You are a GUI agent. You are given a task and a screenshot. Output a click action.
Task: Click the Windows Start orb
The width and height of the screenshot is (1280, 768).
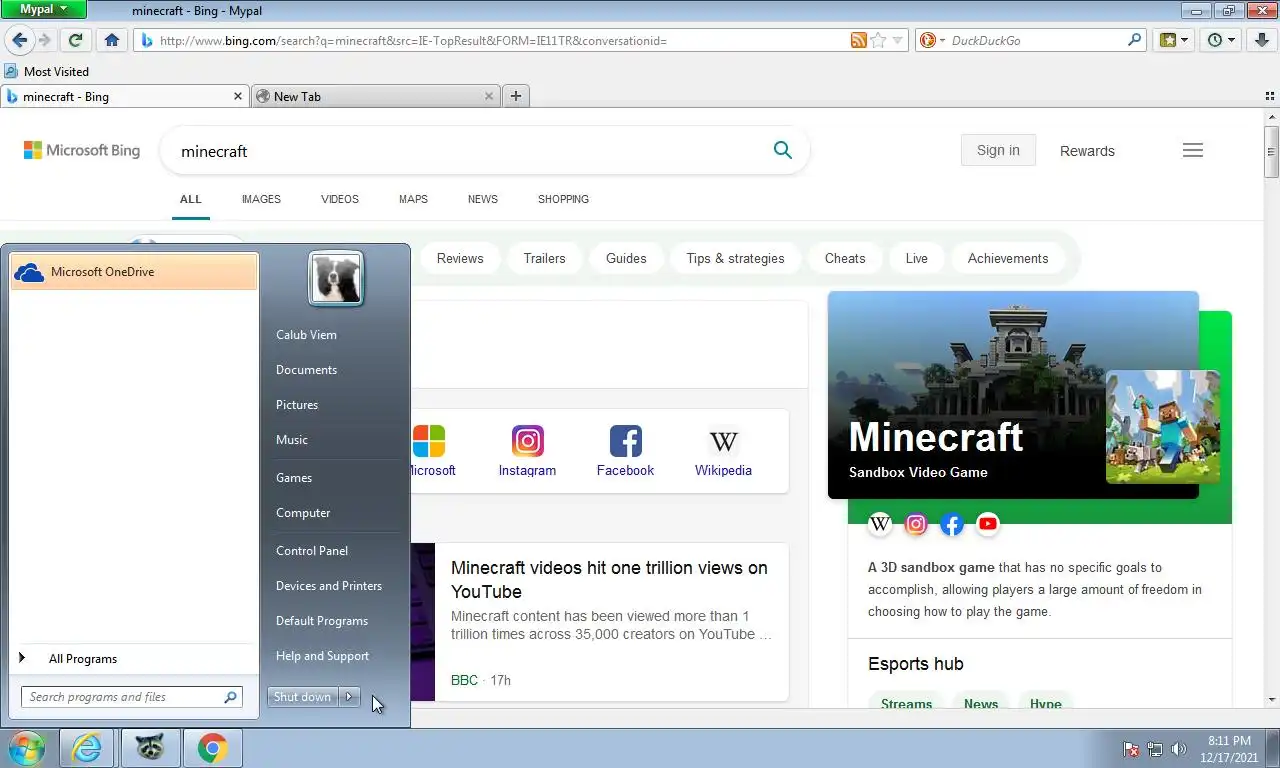(x=26, y=748)
